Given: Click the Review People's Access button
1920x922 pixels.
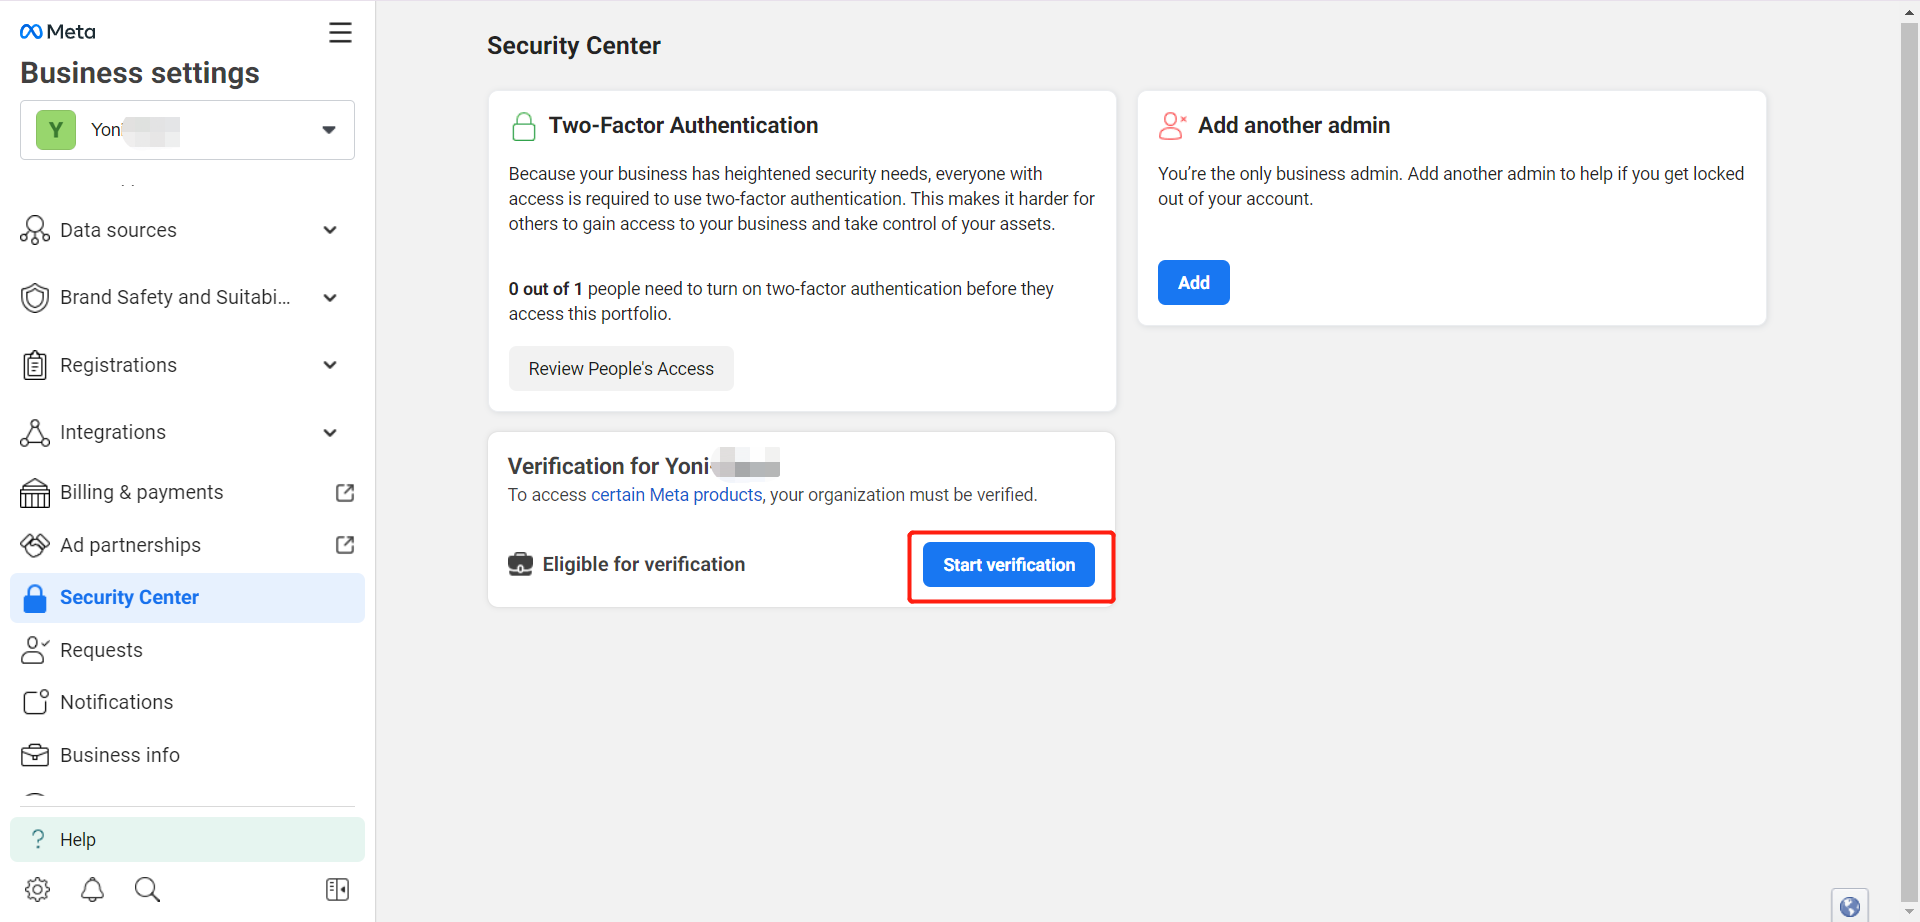Looking at the screenshot, I should 621,369.
